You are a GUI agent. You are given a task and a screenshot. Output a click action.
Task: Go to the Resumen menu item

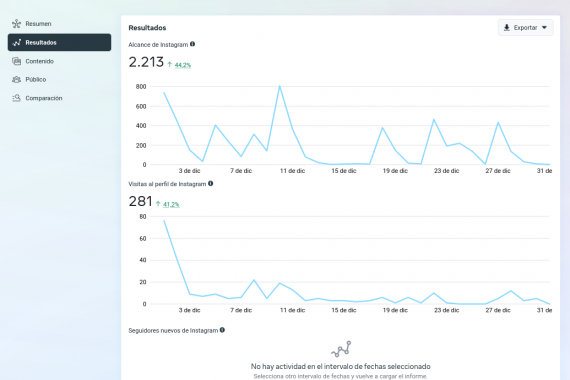(x=59, y=24)
